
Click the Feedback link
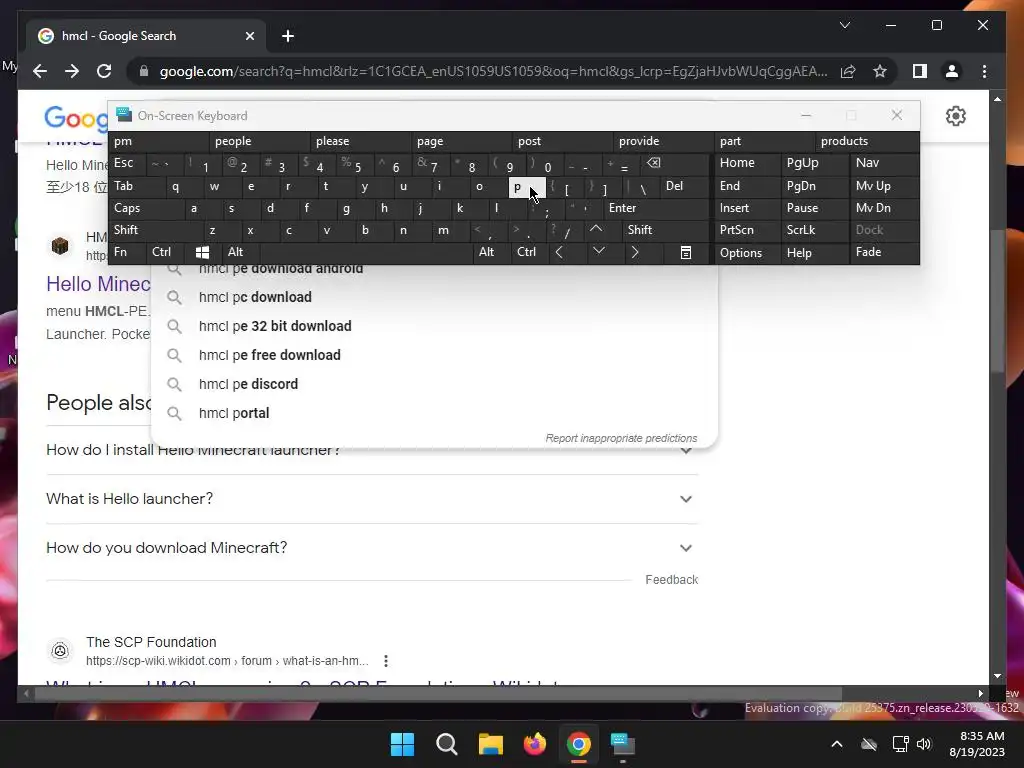(671, 580)
